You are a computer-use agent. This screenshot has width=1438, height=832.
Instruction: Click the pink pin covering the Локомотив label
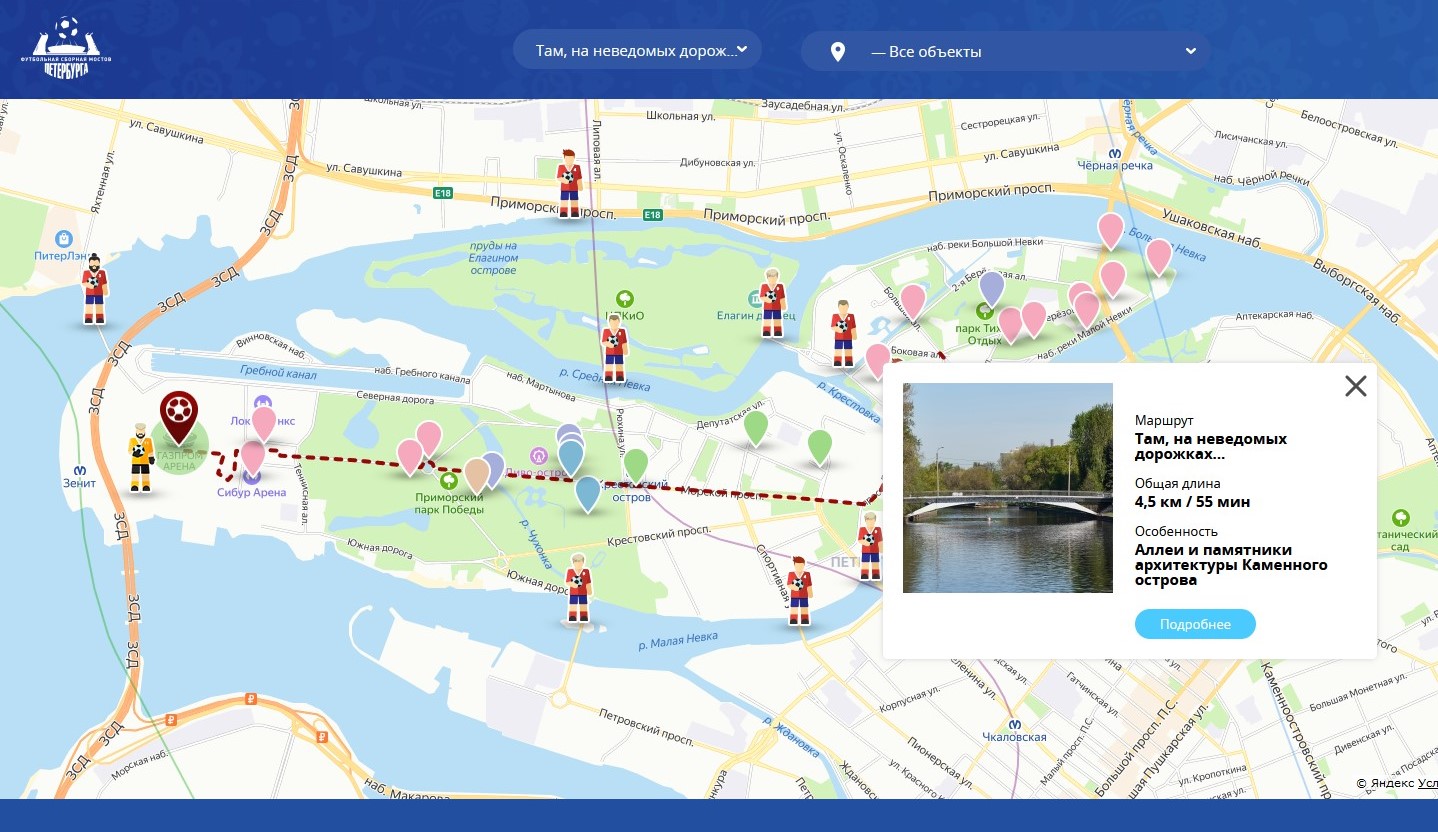pos(263,424)
